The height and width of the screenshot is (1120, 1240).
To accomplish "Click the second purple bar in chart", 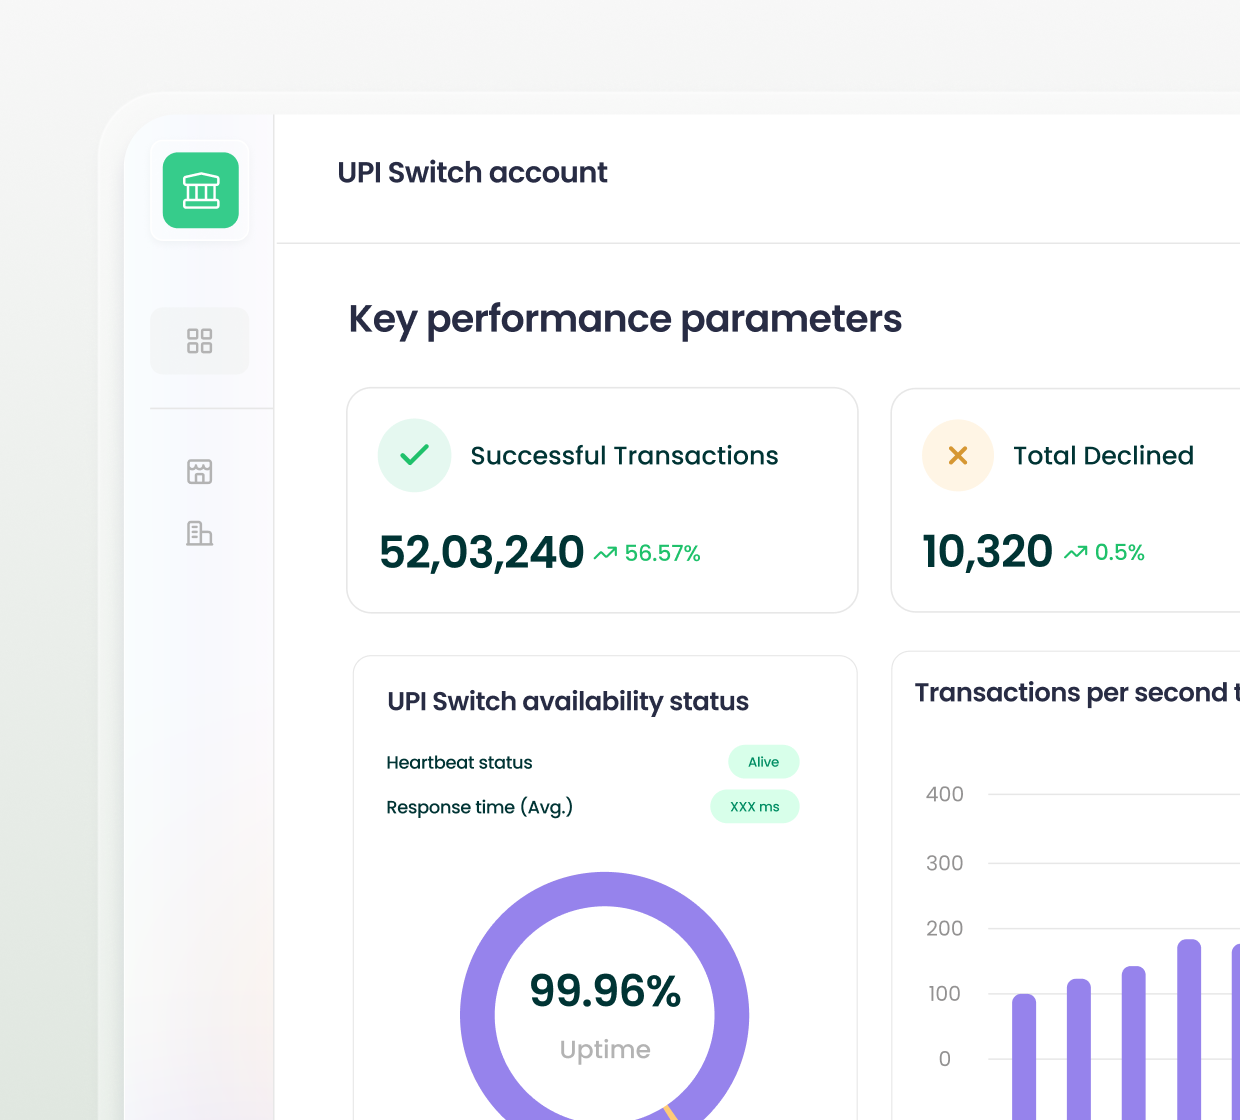I will pos(1079,1049).
